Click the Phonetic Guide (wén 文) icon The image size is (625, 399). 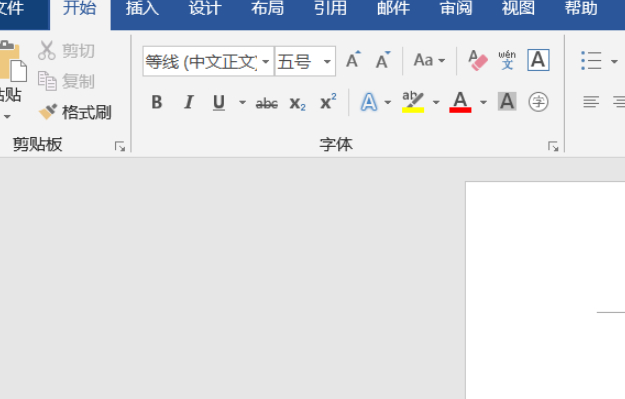tap(507, 60)
